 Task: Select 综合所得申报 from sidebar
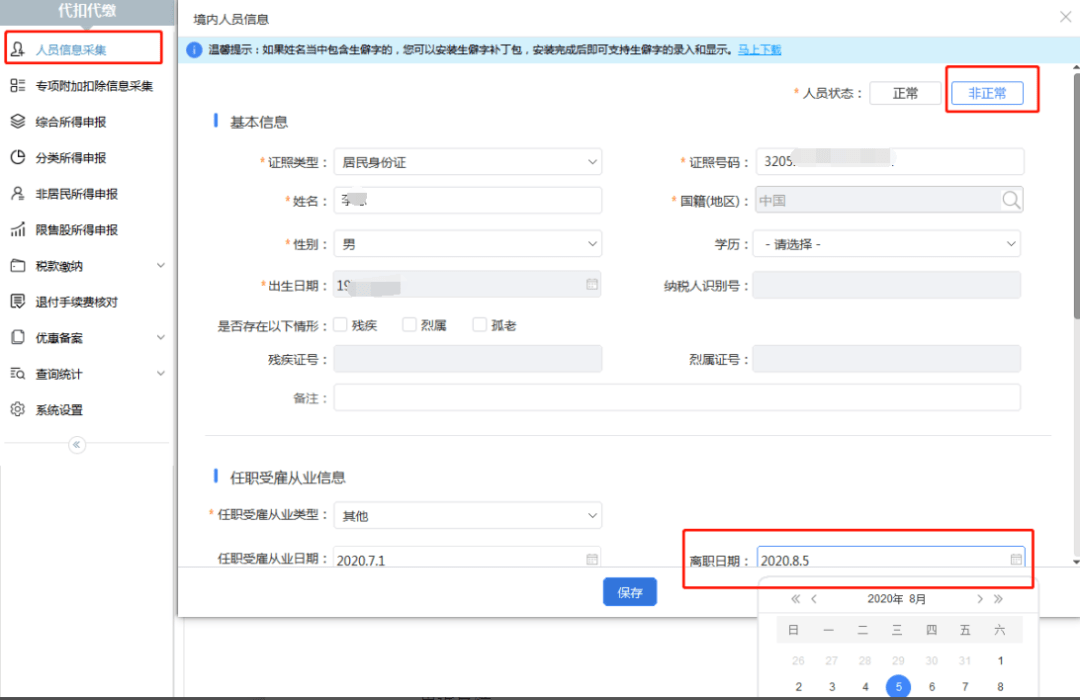tap(70, 122)
